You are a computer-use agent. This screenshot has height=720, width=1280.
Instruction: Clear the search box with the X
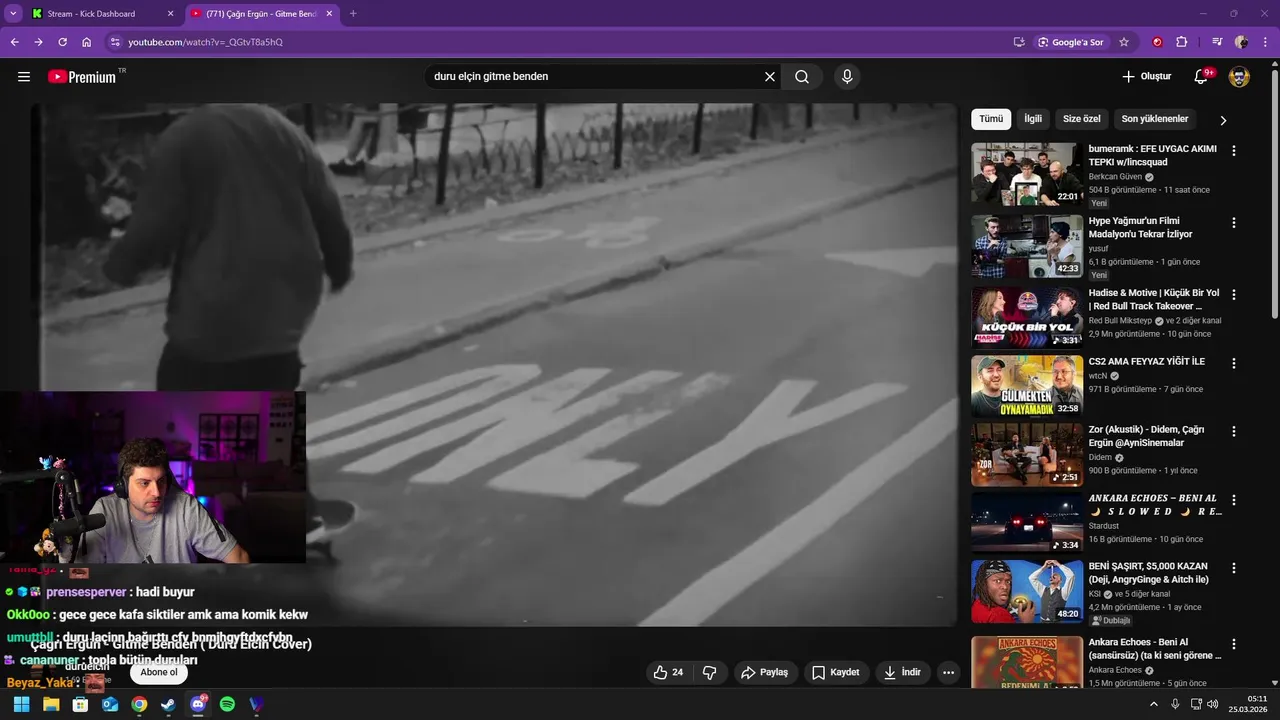[x=770, y=77]
